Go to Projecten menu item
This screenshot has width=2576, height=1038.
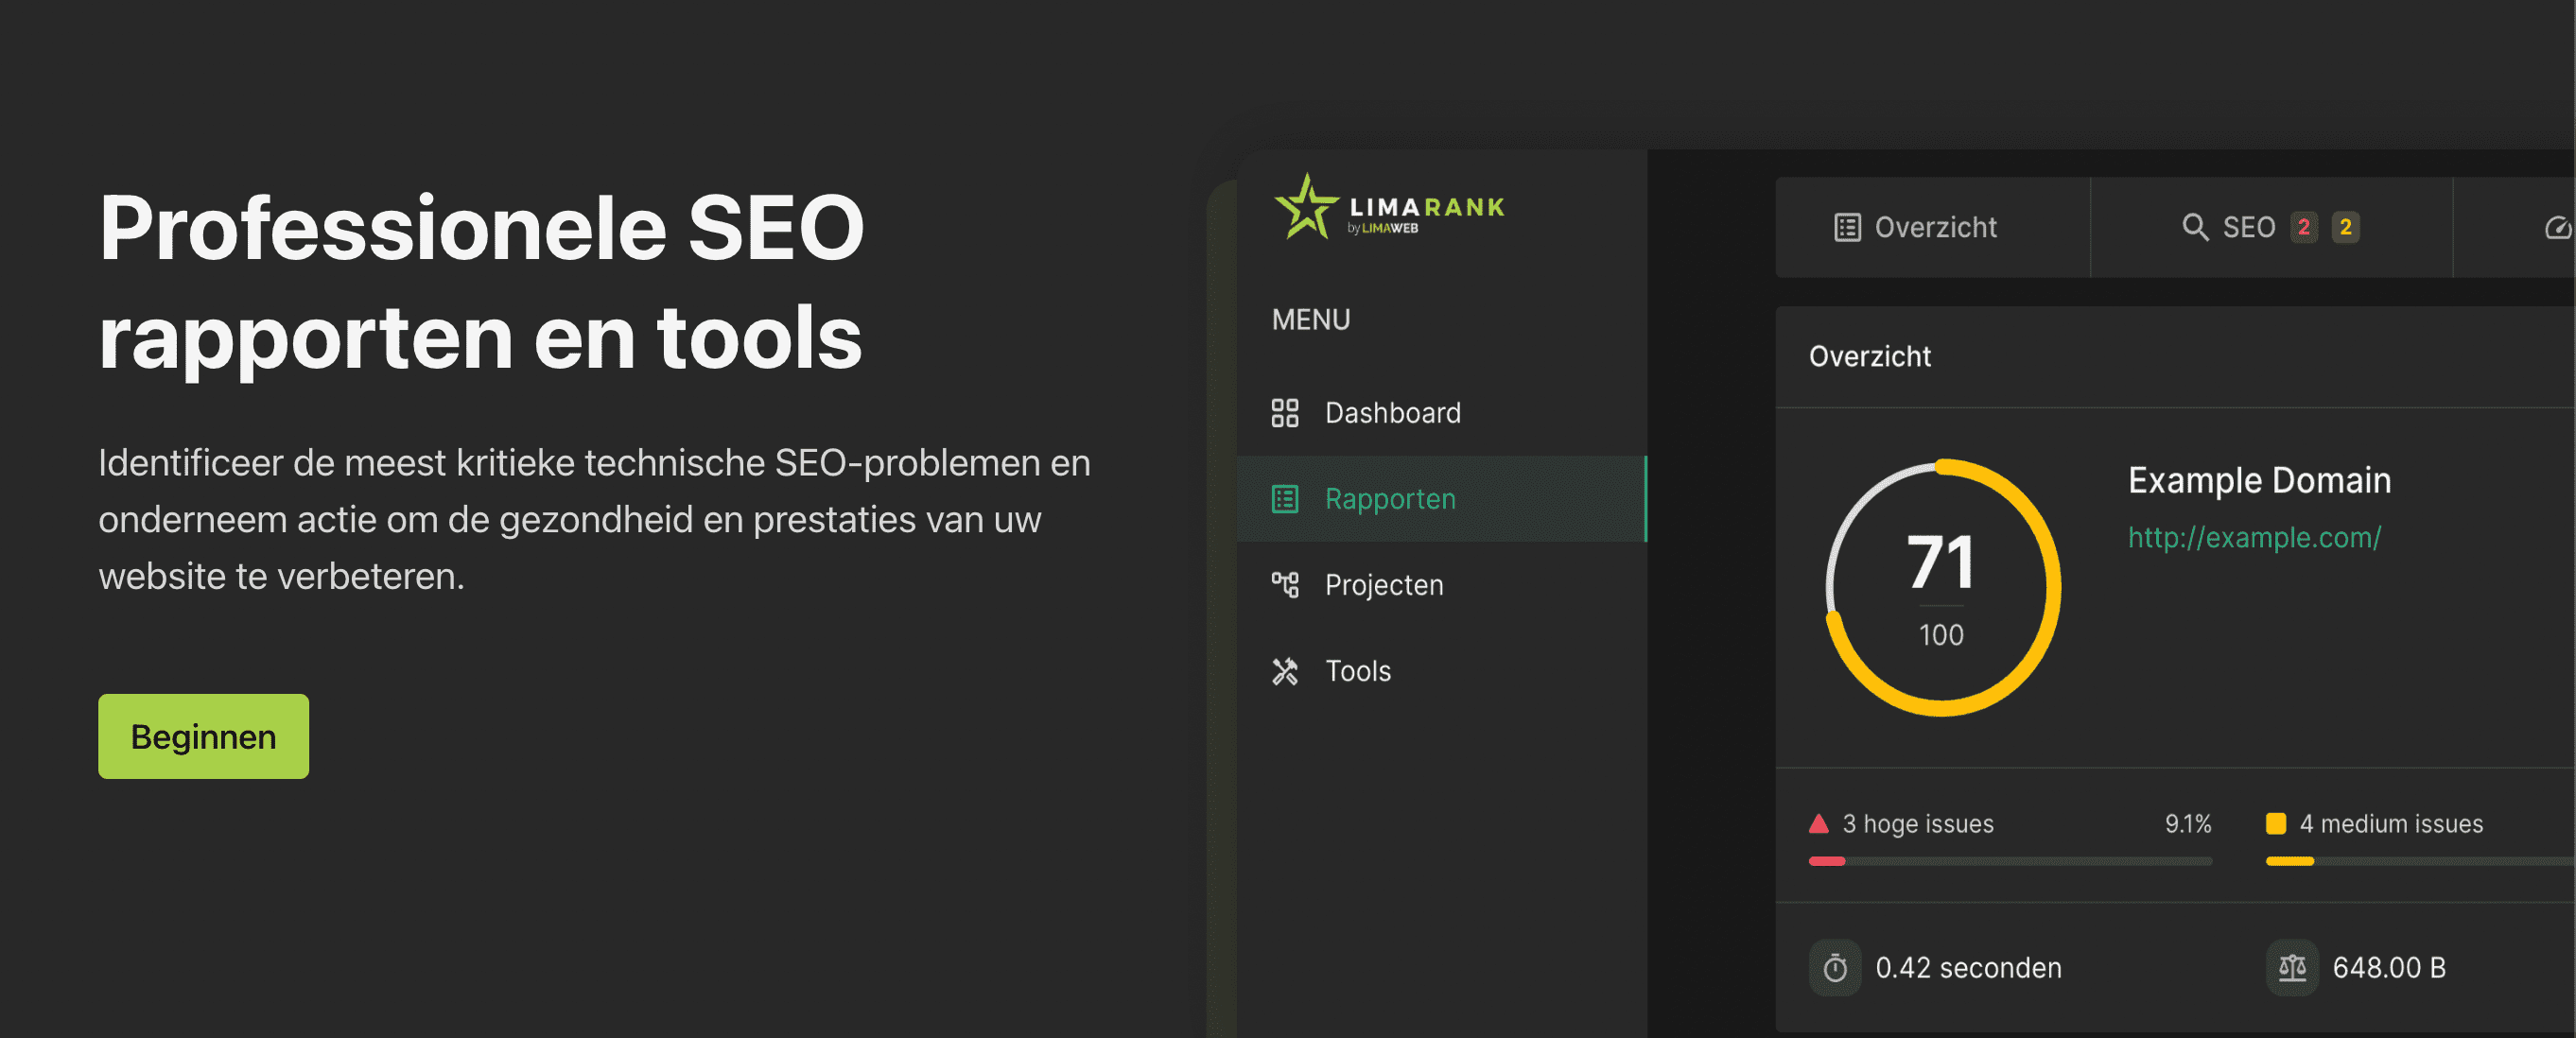pos(1442,585)
